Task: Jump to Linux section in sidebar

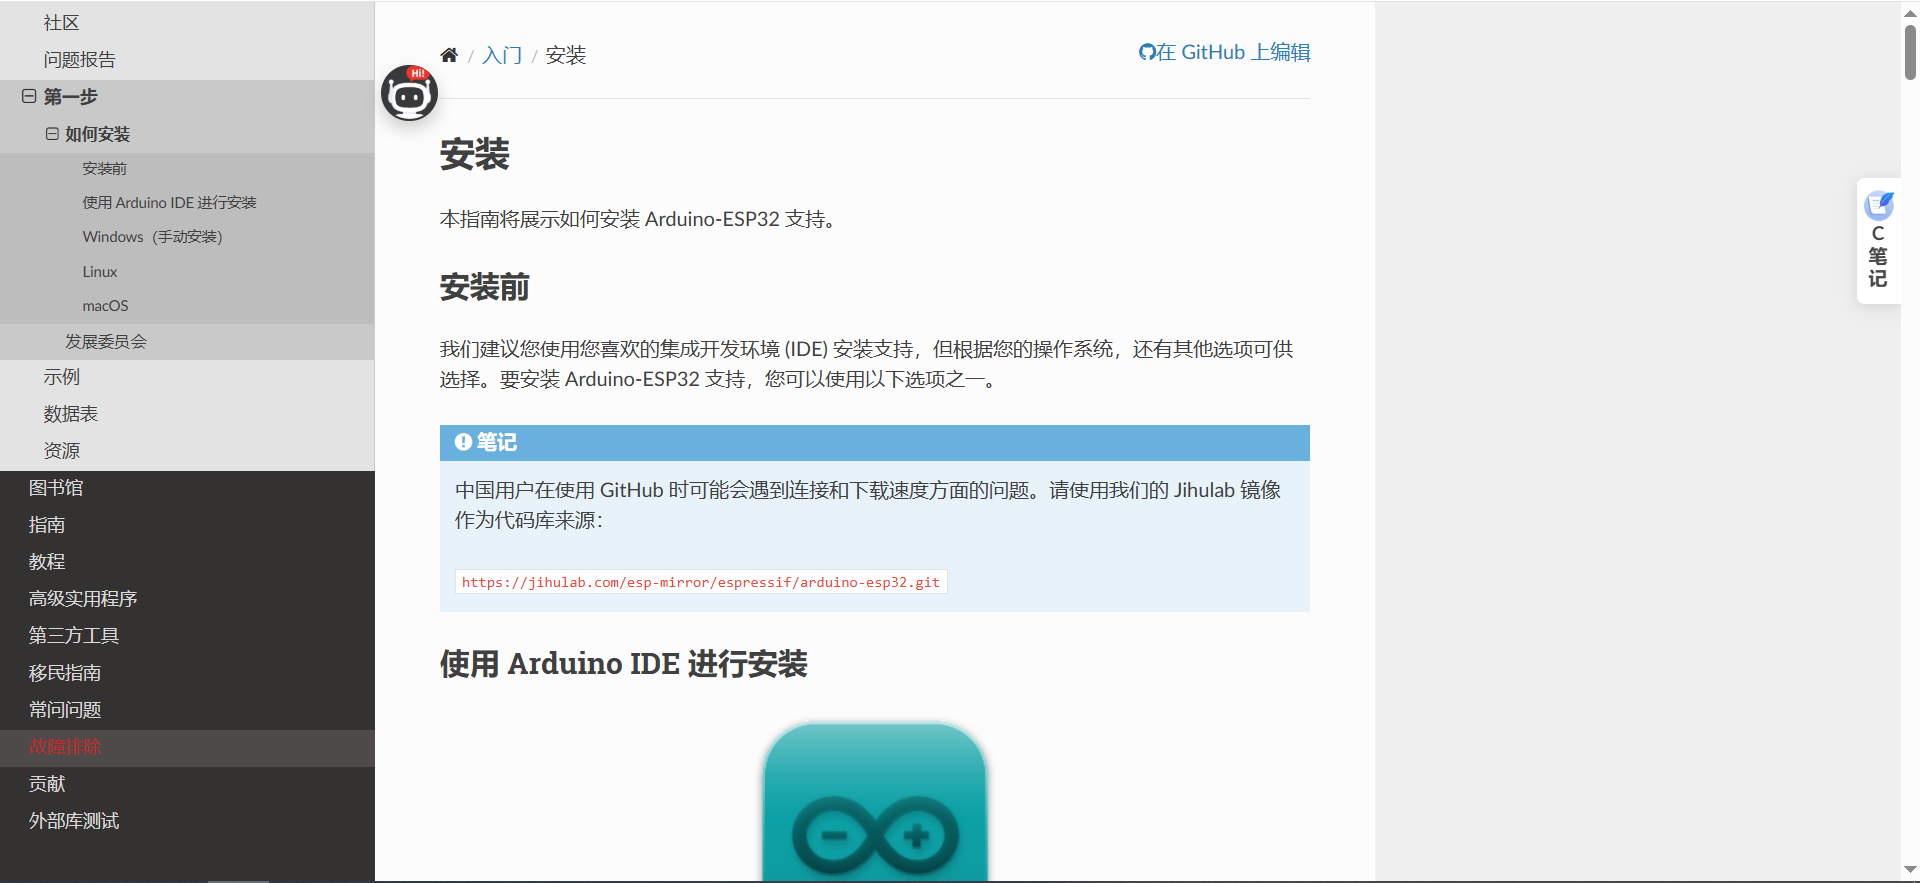Action: pyautogui.click(x=100, y=272)
